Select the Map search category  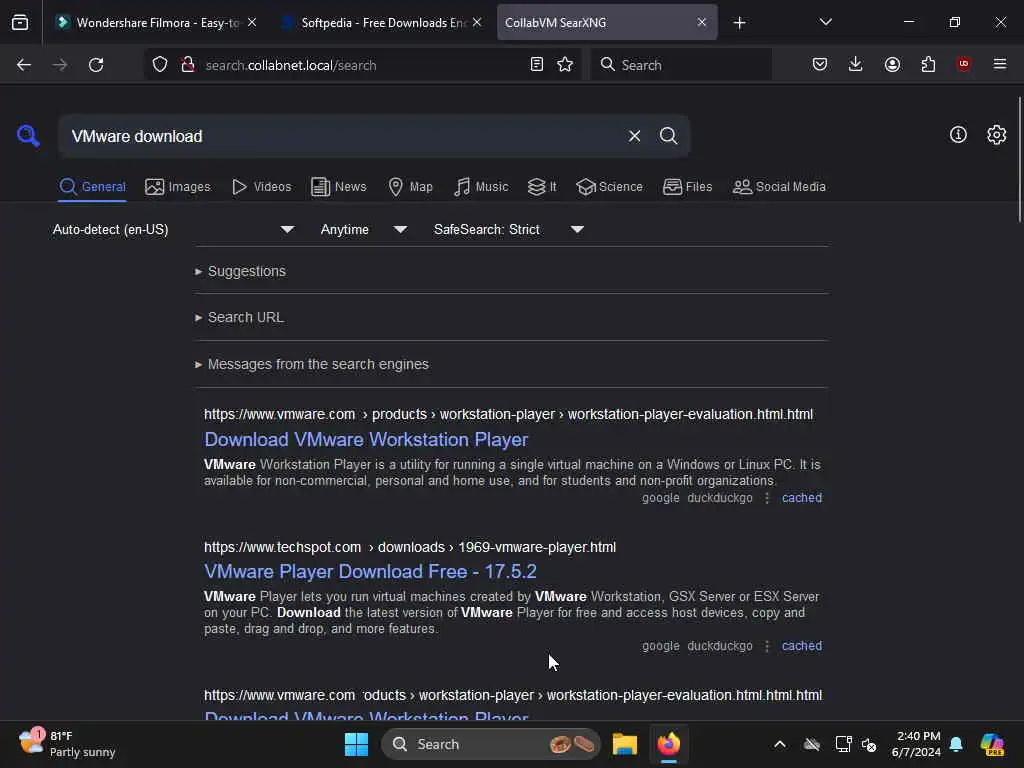[410, 187]
